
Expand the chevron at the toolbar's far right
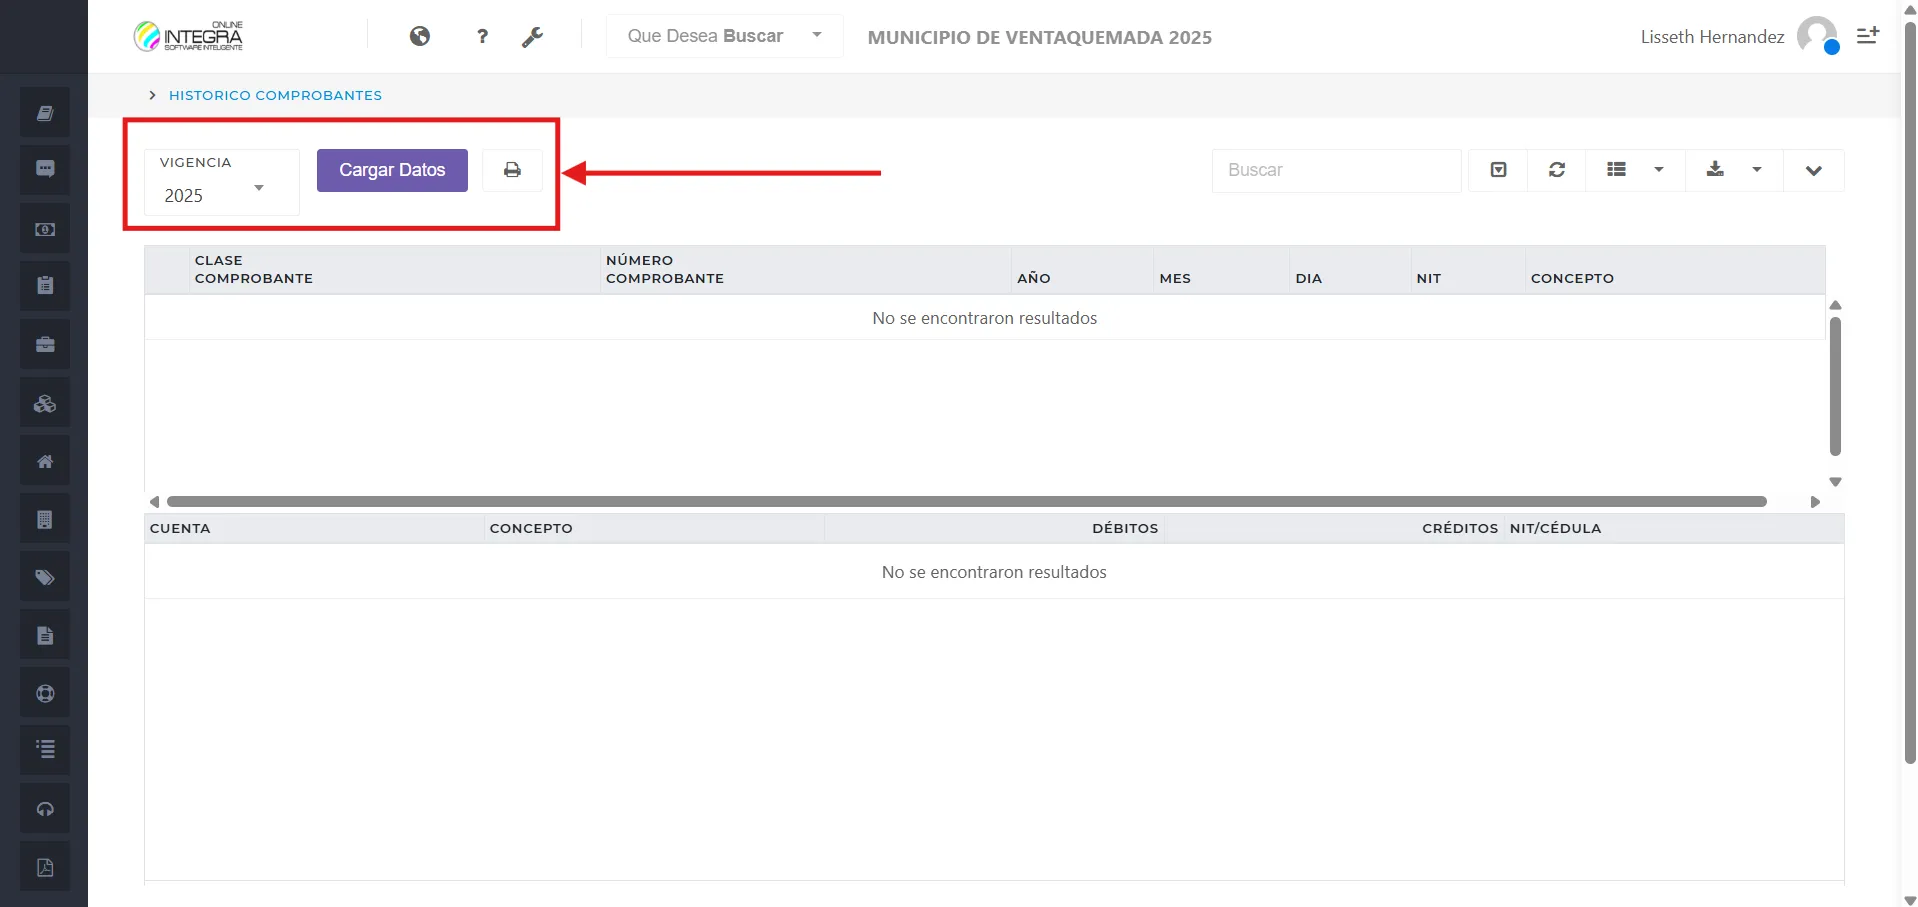[1814, 170]
